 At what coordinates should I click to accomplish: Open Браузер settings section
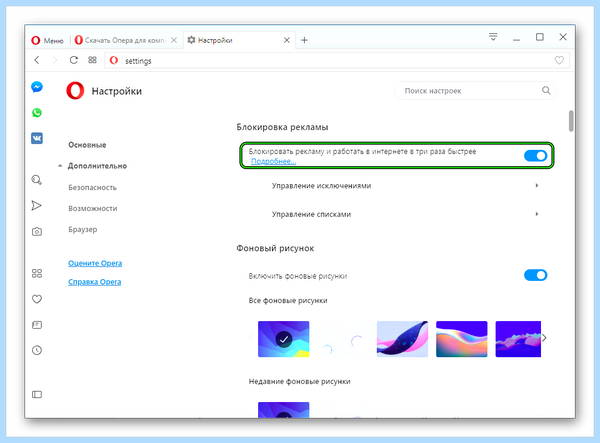point(83,230)
